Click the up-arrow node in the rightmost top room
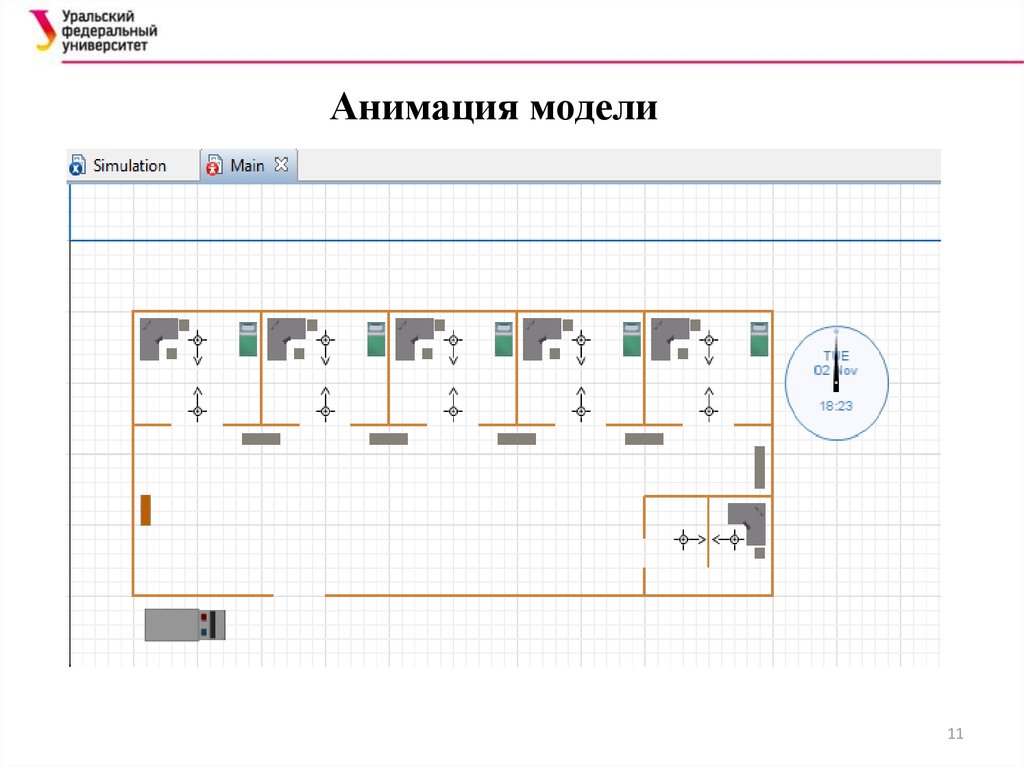Image resolution: width=1024 pixels, height=767 pixels. (709, 405)
